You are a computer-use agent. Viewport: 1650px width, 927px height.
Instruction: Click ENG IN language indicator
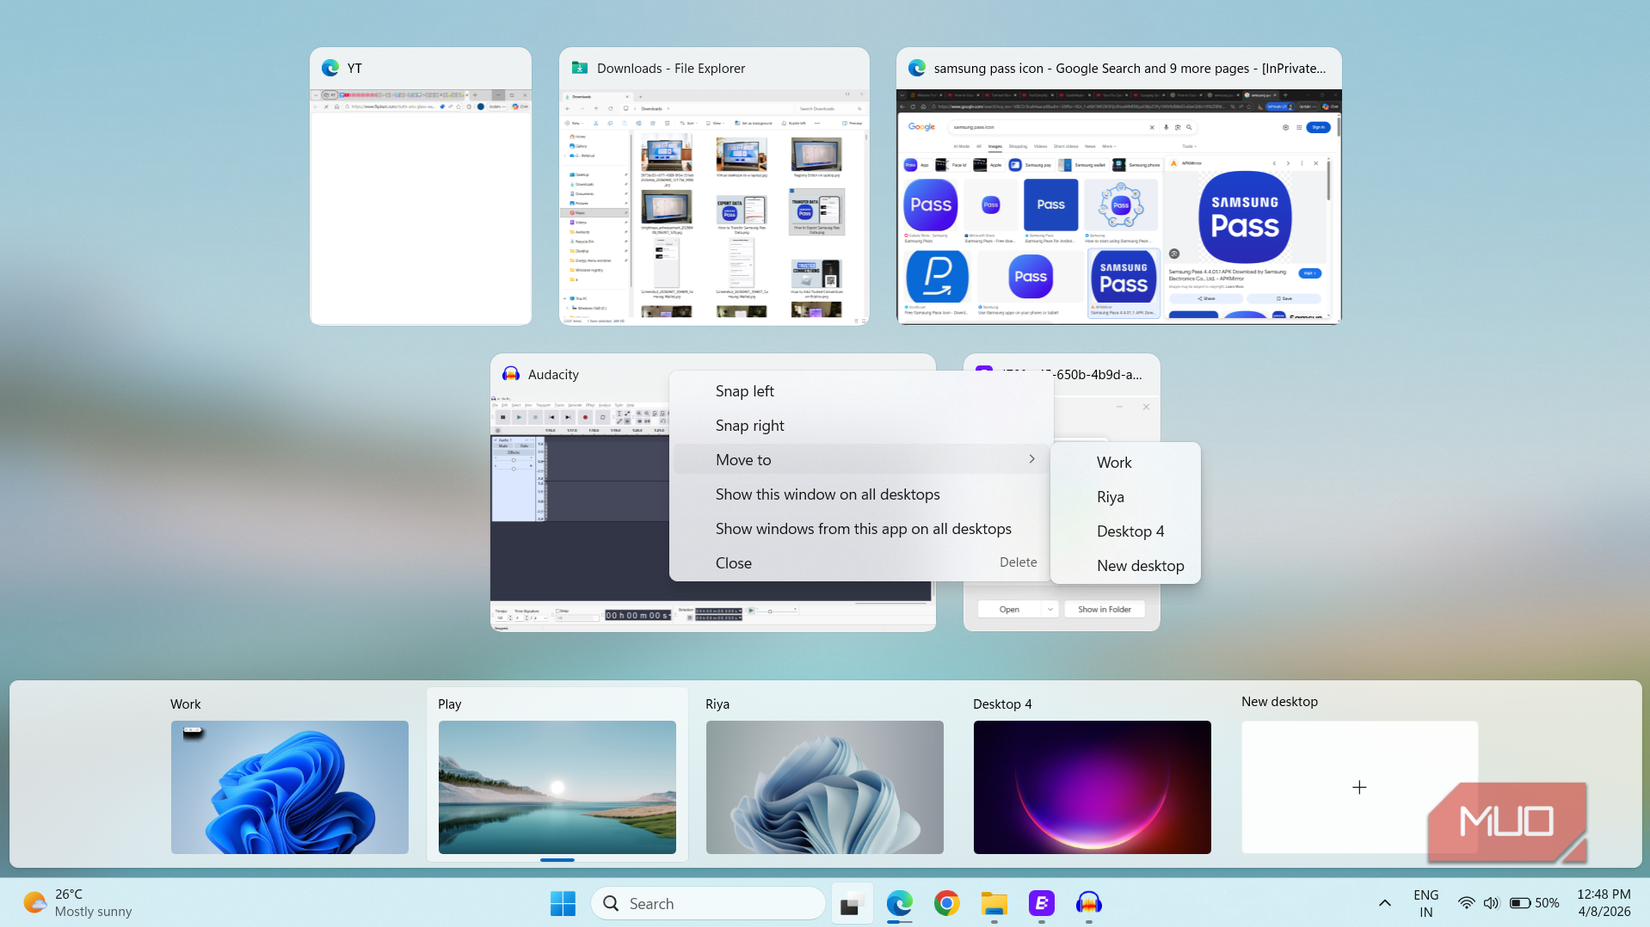1426,903
